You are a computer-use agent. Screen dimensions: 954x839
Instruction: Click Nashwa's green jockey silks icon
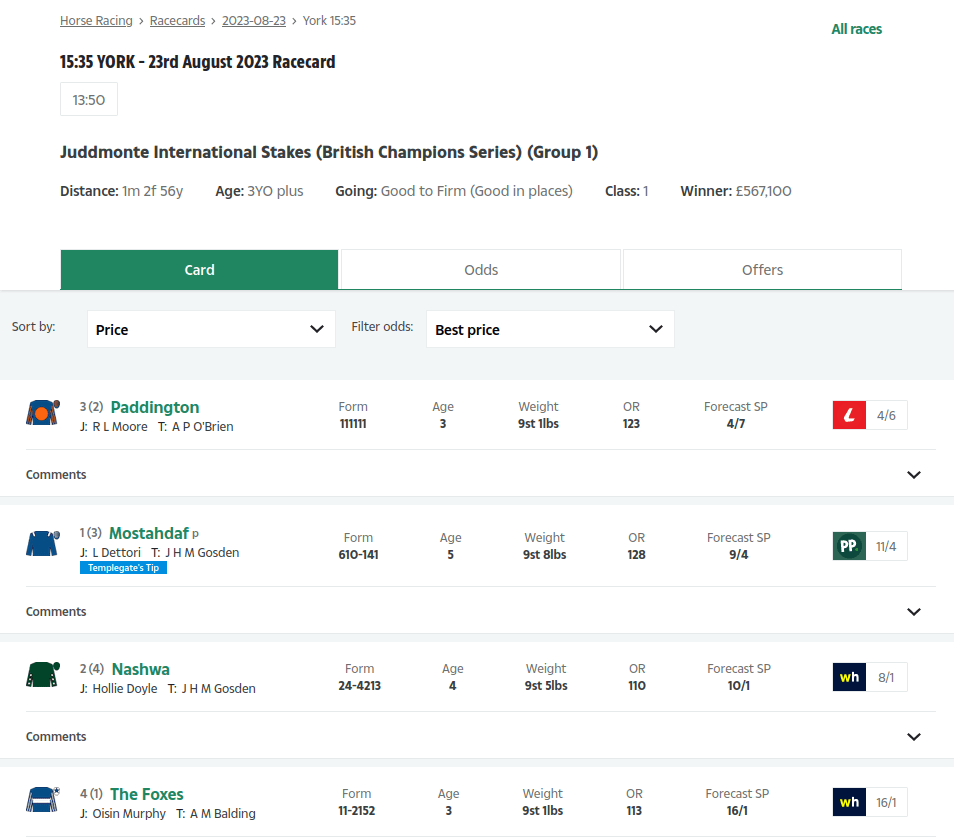43,674
